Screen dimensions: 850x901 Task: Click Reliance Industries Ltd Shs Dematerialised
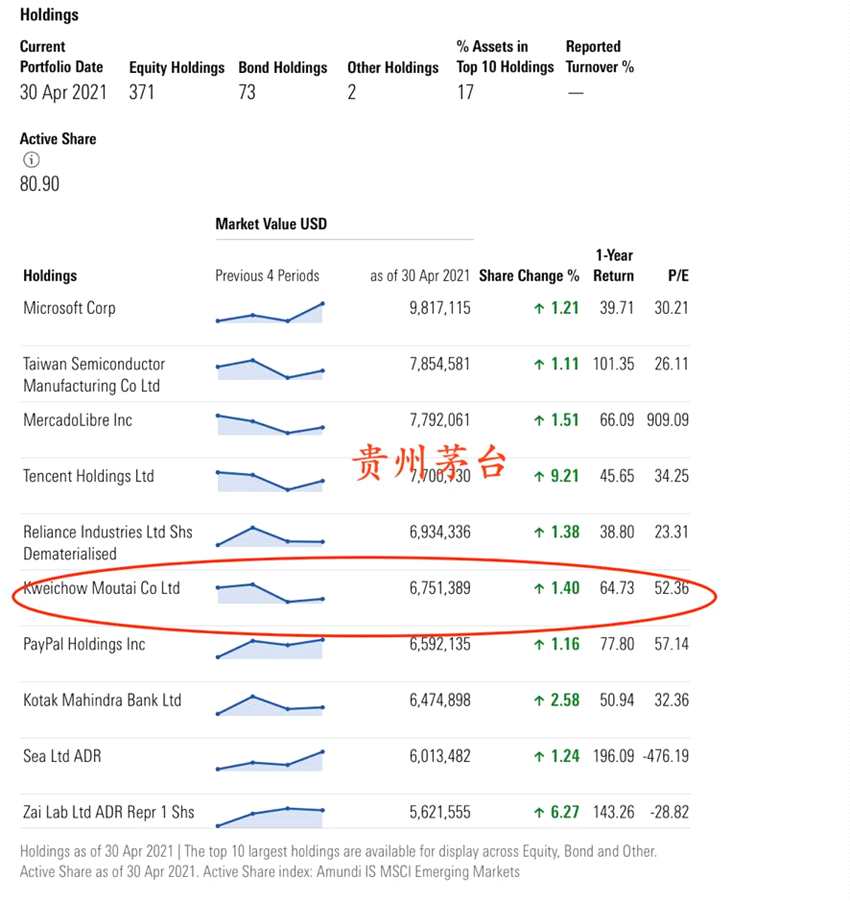pyautogui.click(x=107, y=542)
